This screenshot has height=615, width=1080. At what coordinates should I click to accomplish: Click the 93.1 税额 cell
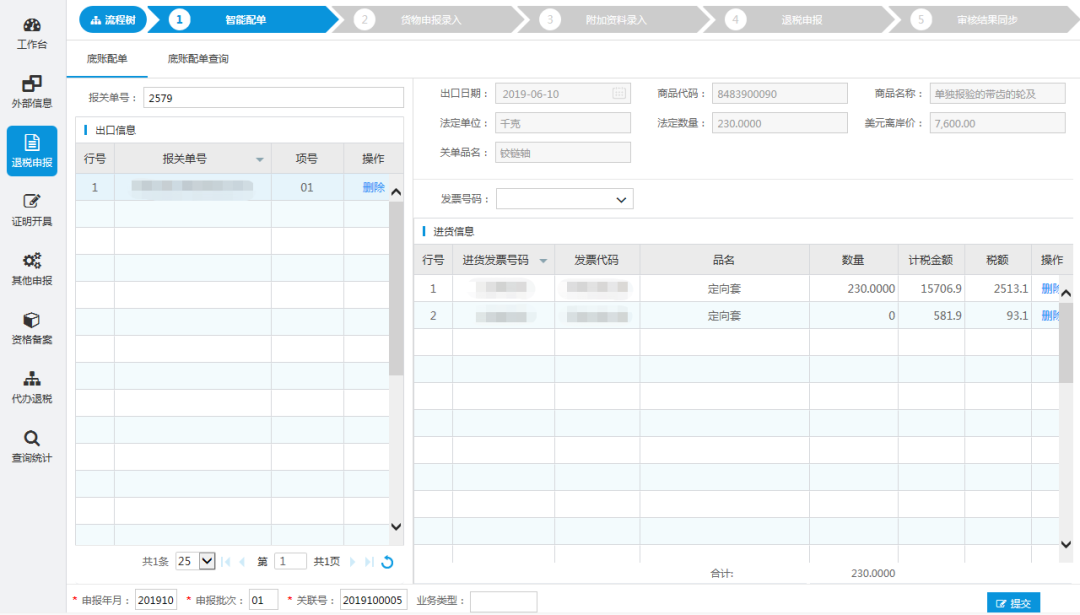(x=998, y=315)
